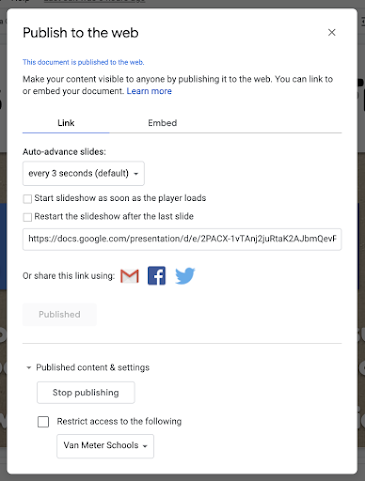Close the Publish to the web dialog
This screenshot has width=365, height=481.
click(332, 32)
